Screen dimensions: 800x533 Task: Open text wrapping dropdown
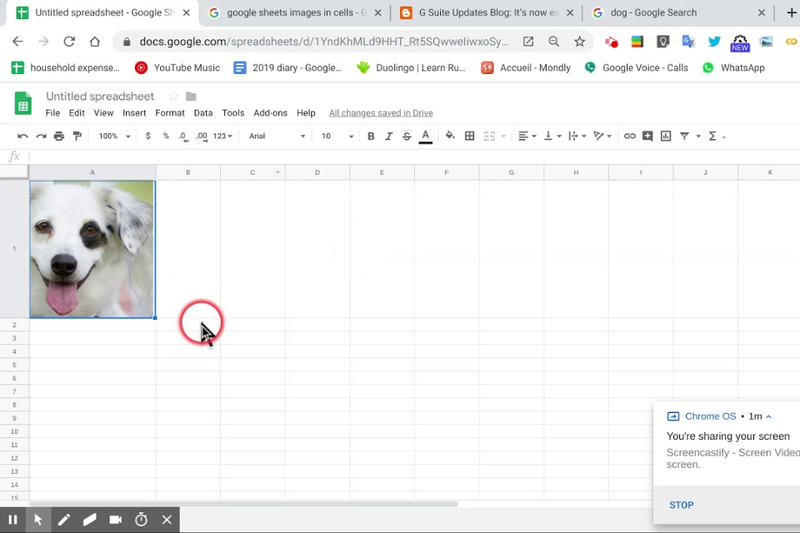point(577,136)
